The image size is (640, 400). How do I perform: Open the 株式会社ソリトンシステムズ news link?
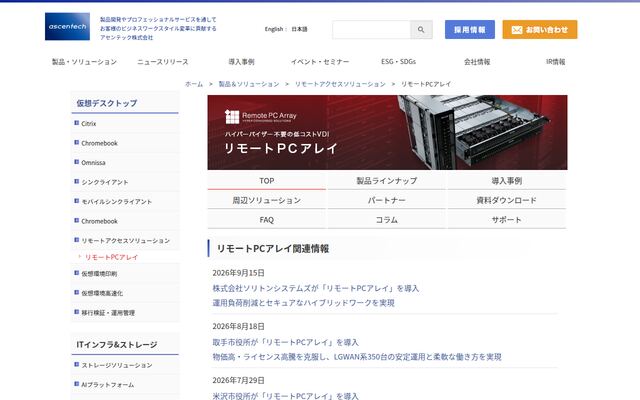pyautogui.click(x=316, y=288)
